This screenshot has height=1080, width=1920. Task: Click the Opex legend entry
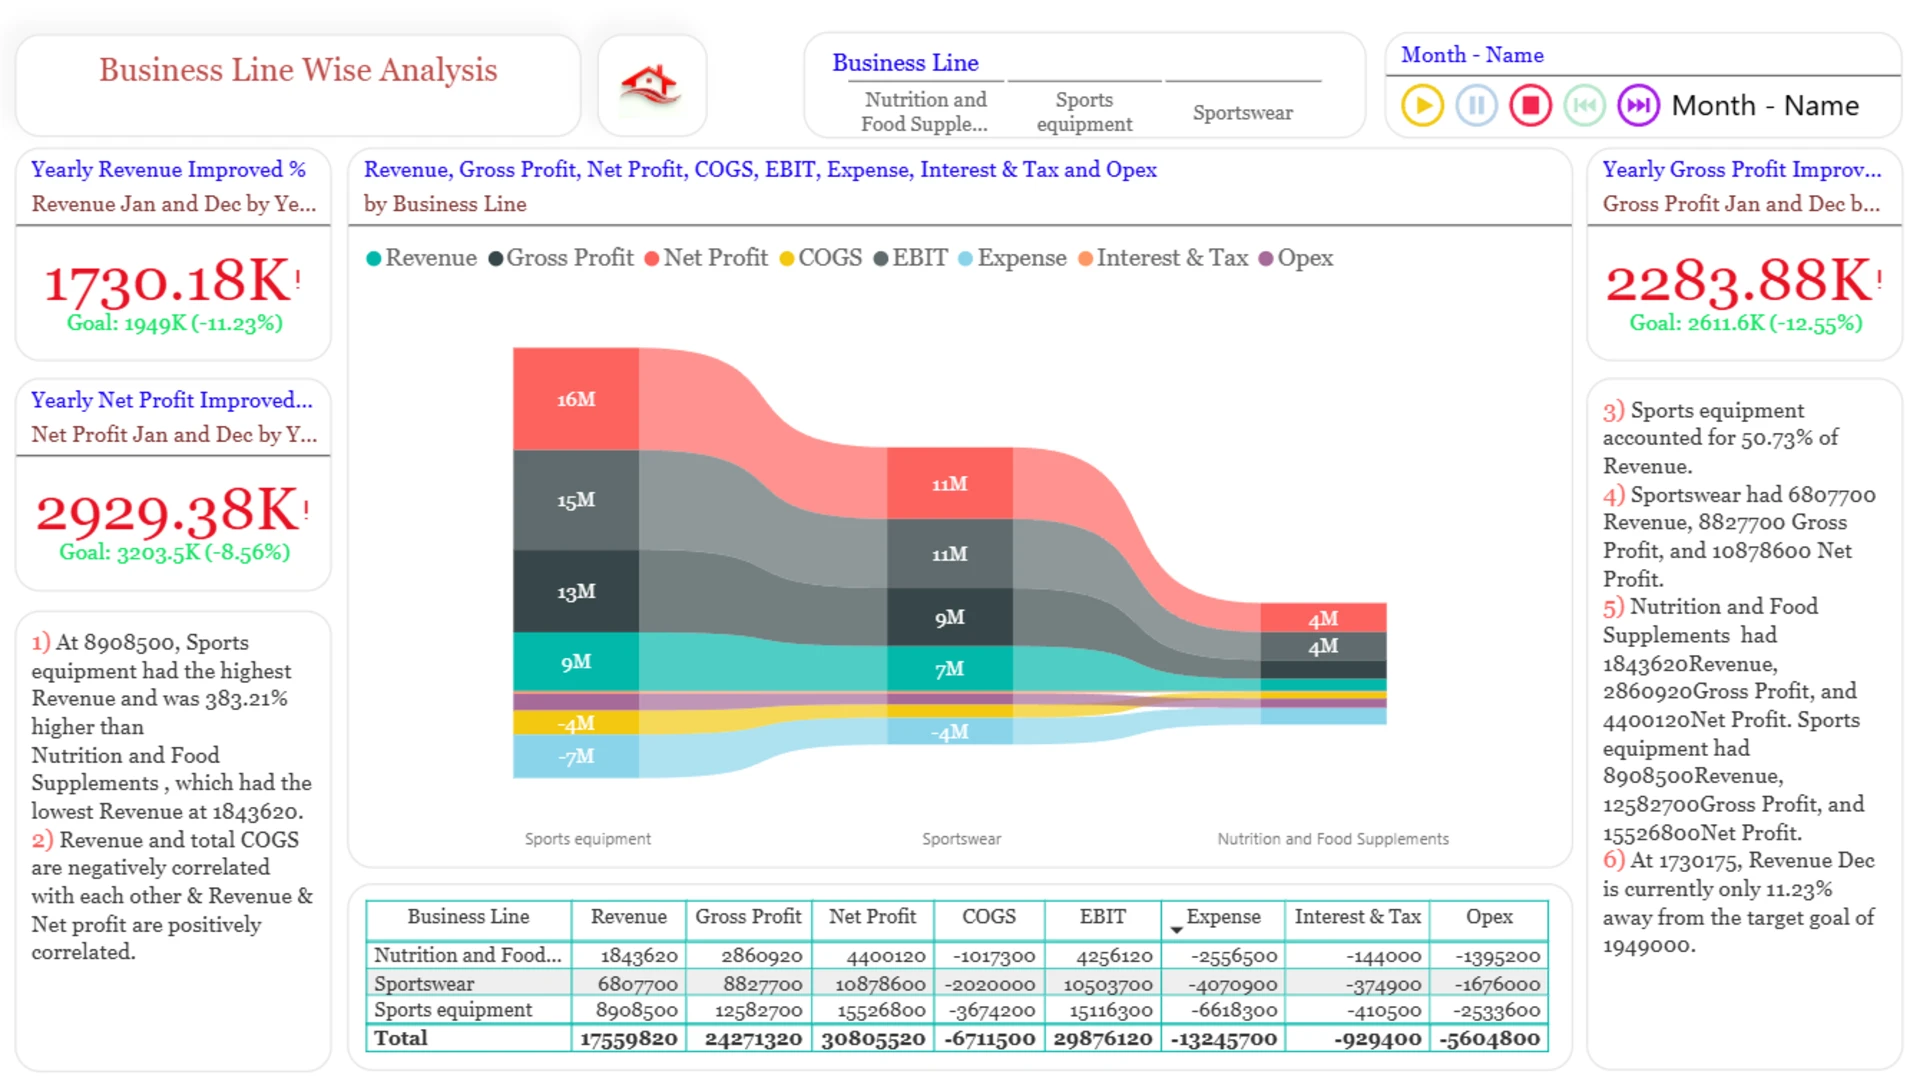click(x=1295, y=258)
